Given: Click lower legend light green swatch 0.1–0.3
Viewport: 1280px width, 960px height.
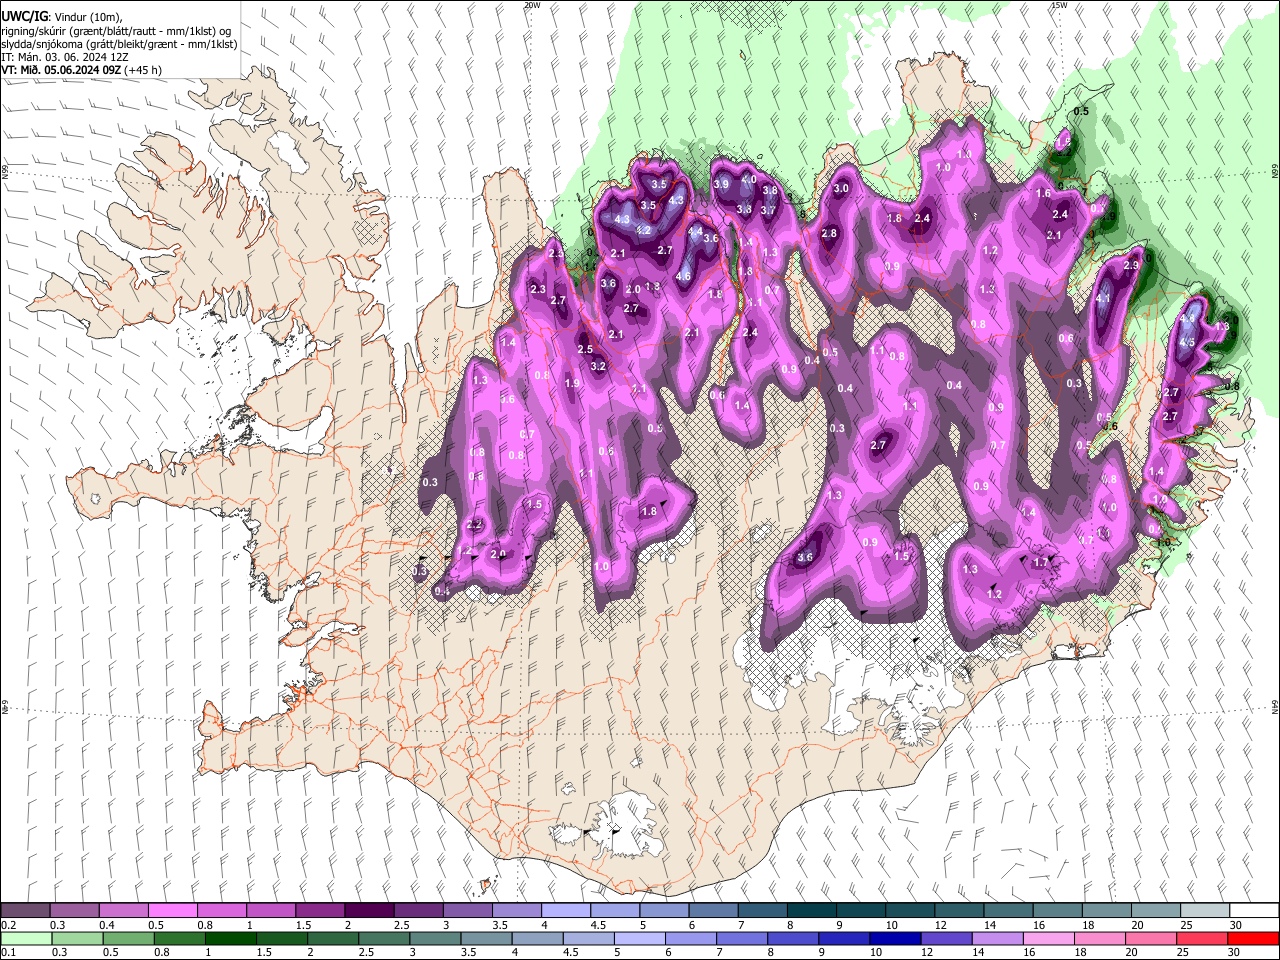Looking at the screenshot, I should tap(27, 938).
